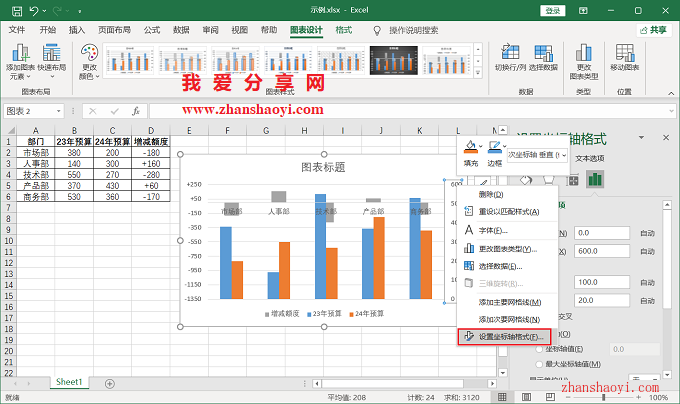Switch to Page Break Preview in the status bar
Screen dimensions: 680x404
point(550,397)
